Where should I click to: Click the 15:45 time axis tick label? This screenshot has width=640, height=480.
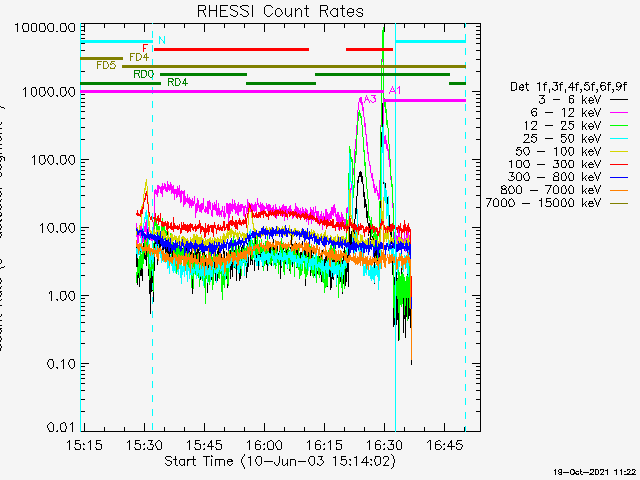coord(204,445)
